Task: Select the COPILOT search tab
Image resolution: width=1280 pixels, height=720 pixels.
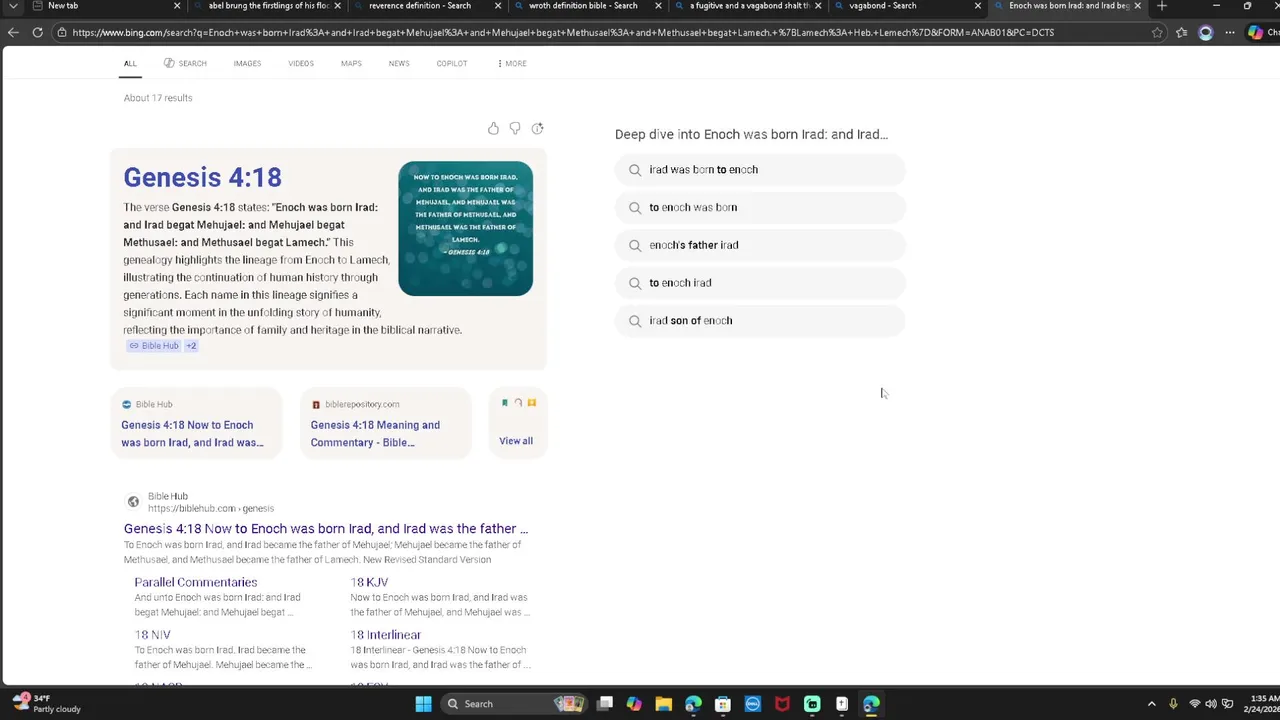Action: point(452,63)
